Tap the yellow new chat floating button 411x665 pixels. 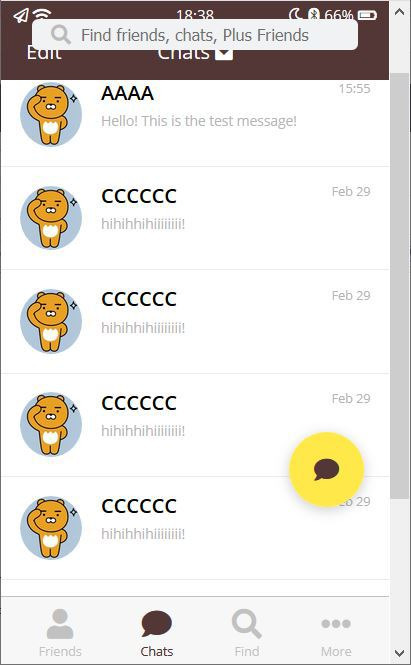point(326,469)
